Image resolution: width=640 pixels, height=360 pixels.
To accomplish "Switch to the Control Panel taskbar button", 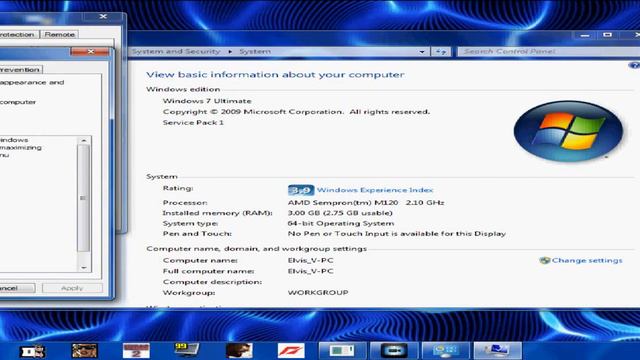I will tap(446, 350).
